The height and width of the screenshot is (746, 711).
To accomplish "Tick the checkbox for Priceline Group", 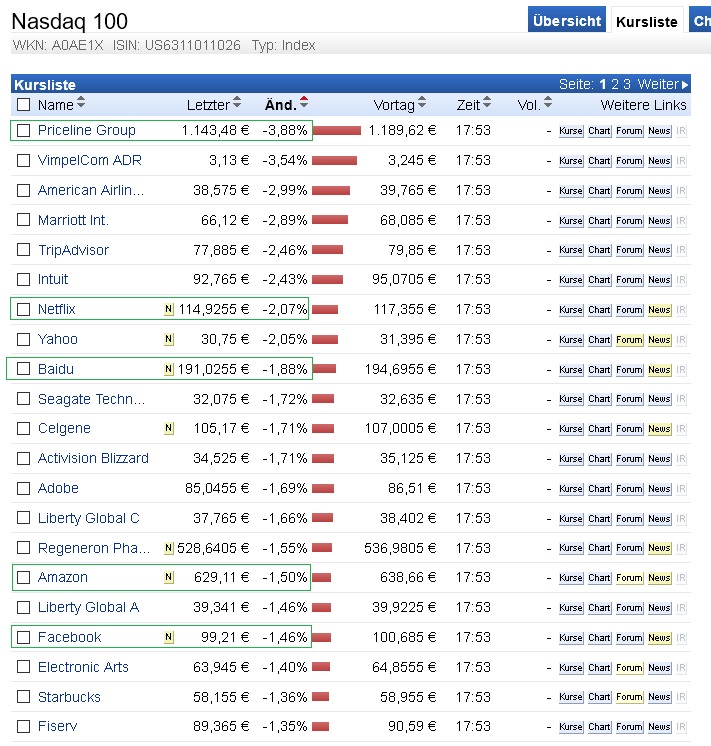I will (x=24, y=131).
